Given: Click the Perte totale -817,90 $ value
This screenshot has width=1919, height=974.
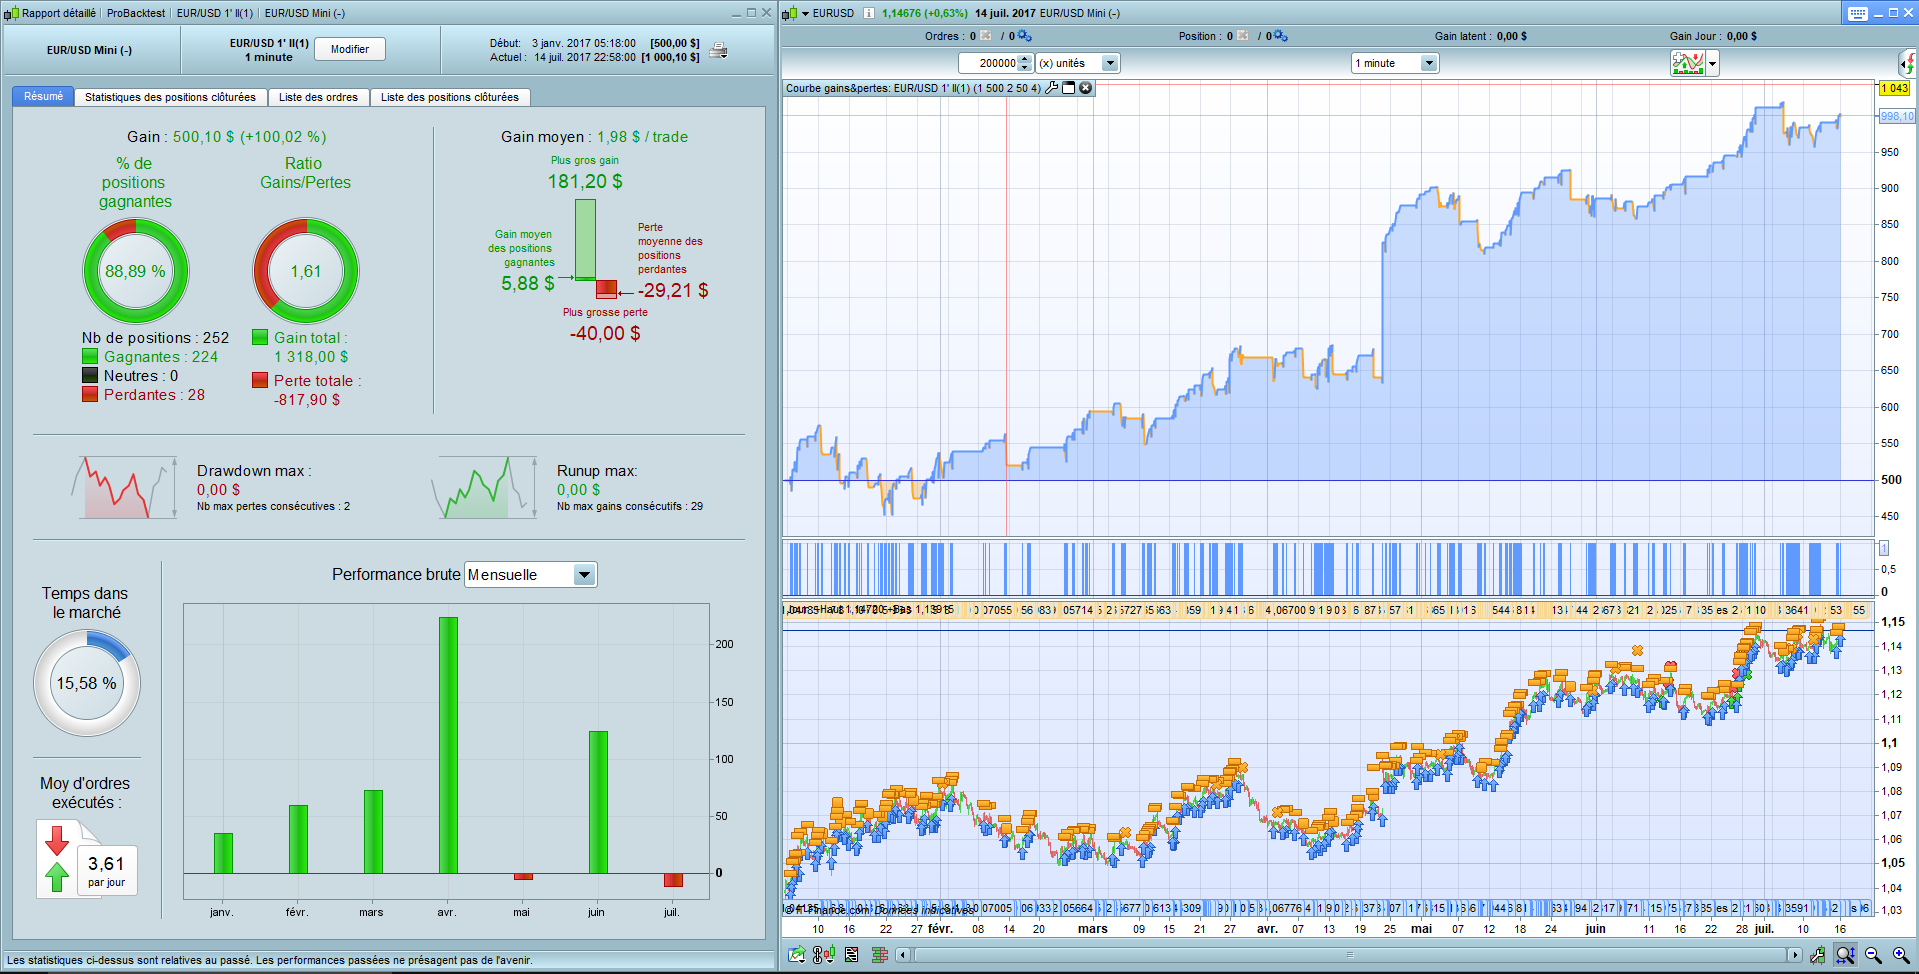Looking at the screenshot, I should 307,399.
